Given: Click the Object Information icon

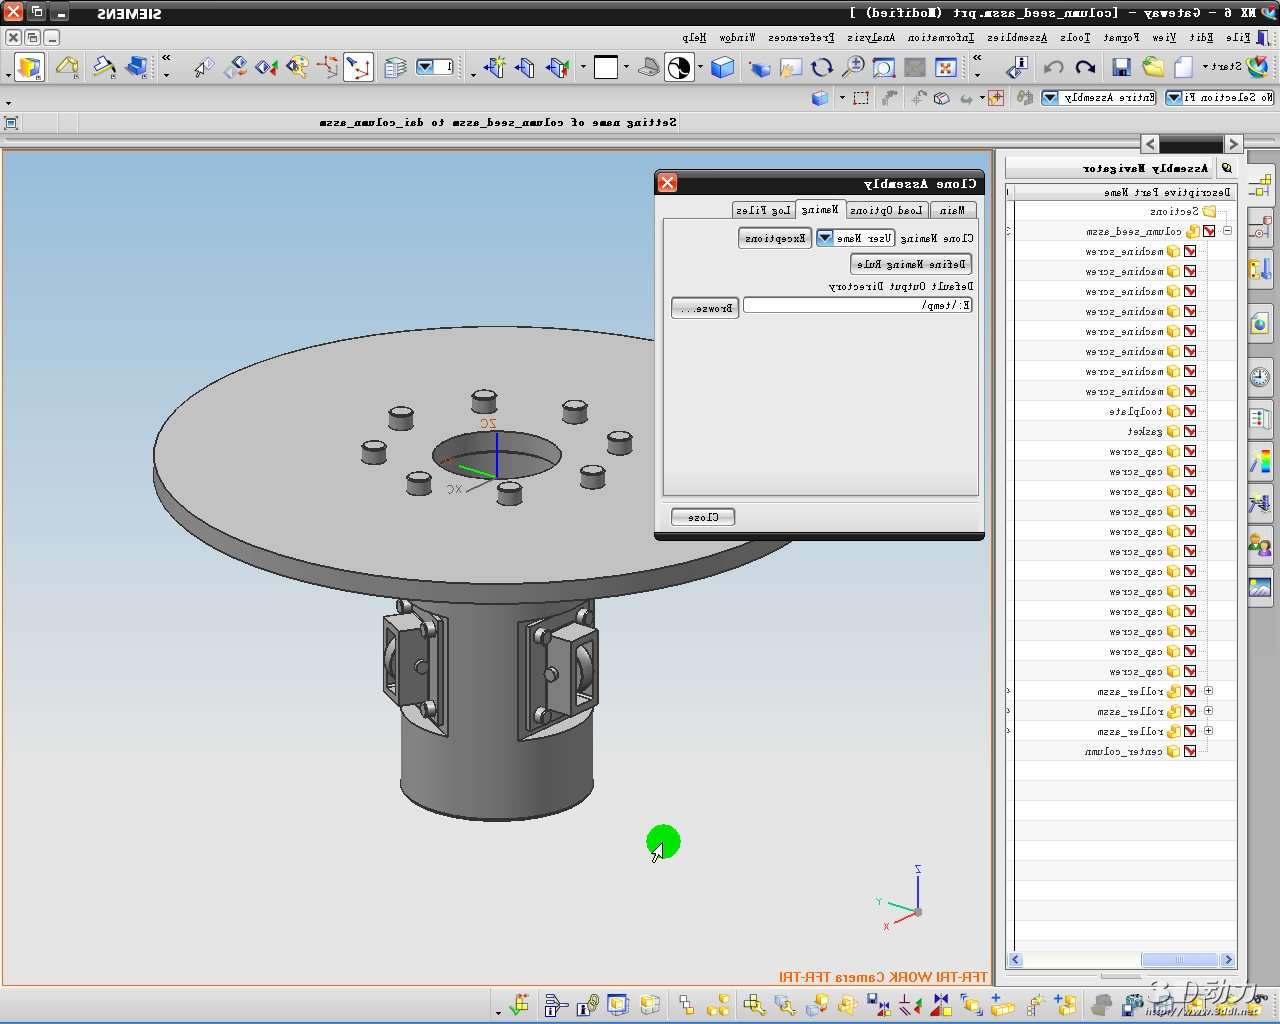Looking at the screenshot, I should (x=1017, y=68).
